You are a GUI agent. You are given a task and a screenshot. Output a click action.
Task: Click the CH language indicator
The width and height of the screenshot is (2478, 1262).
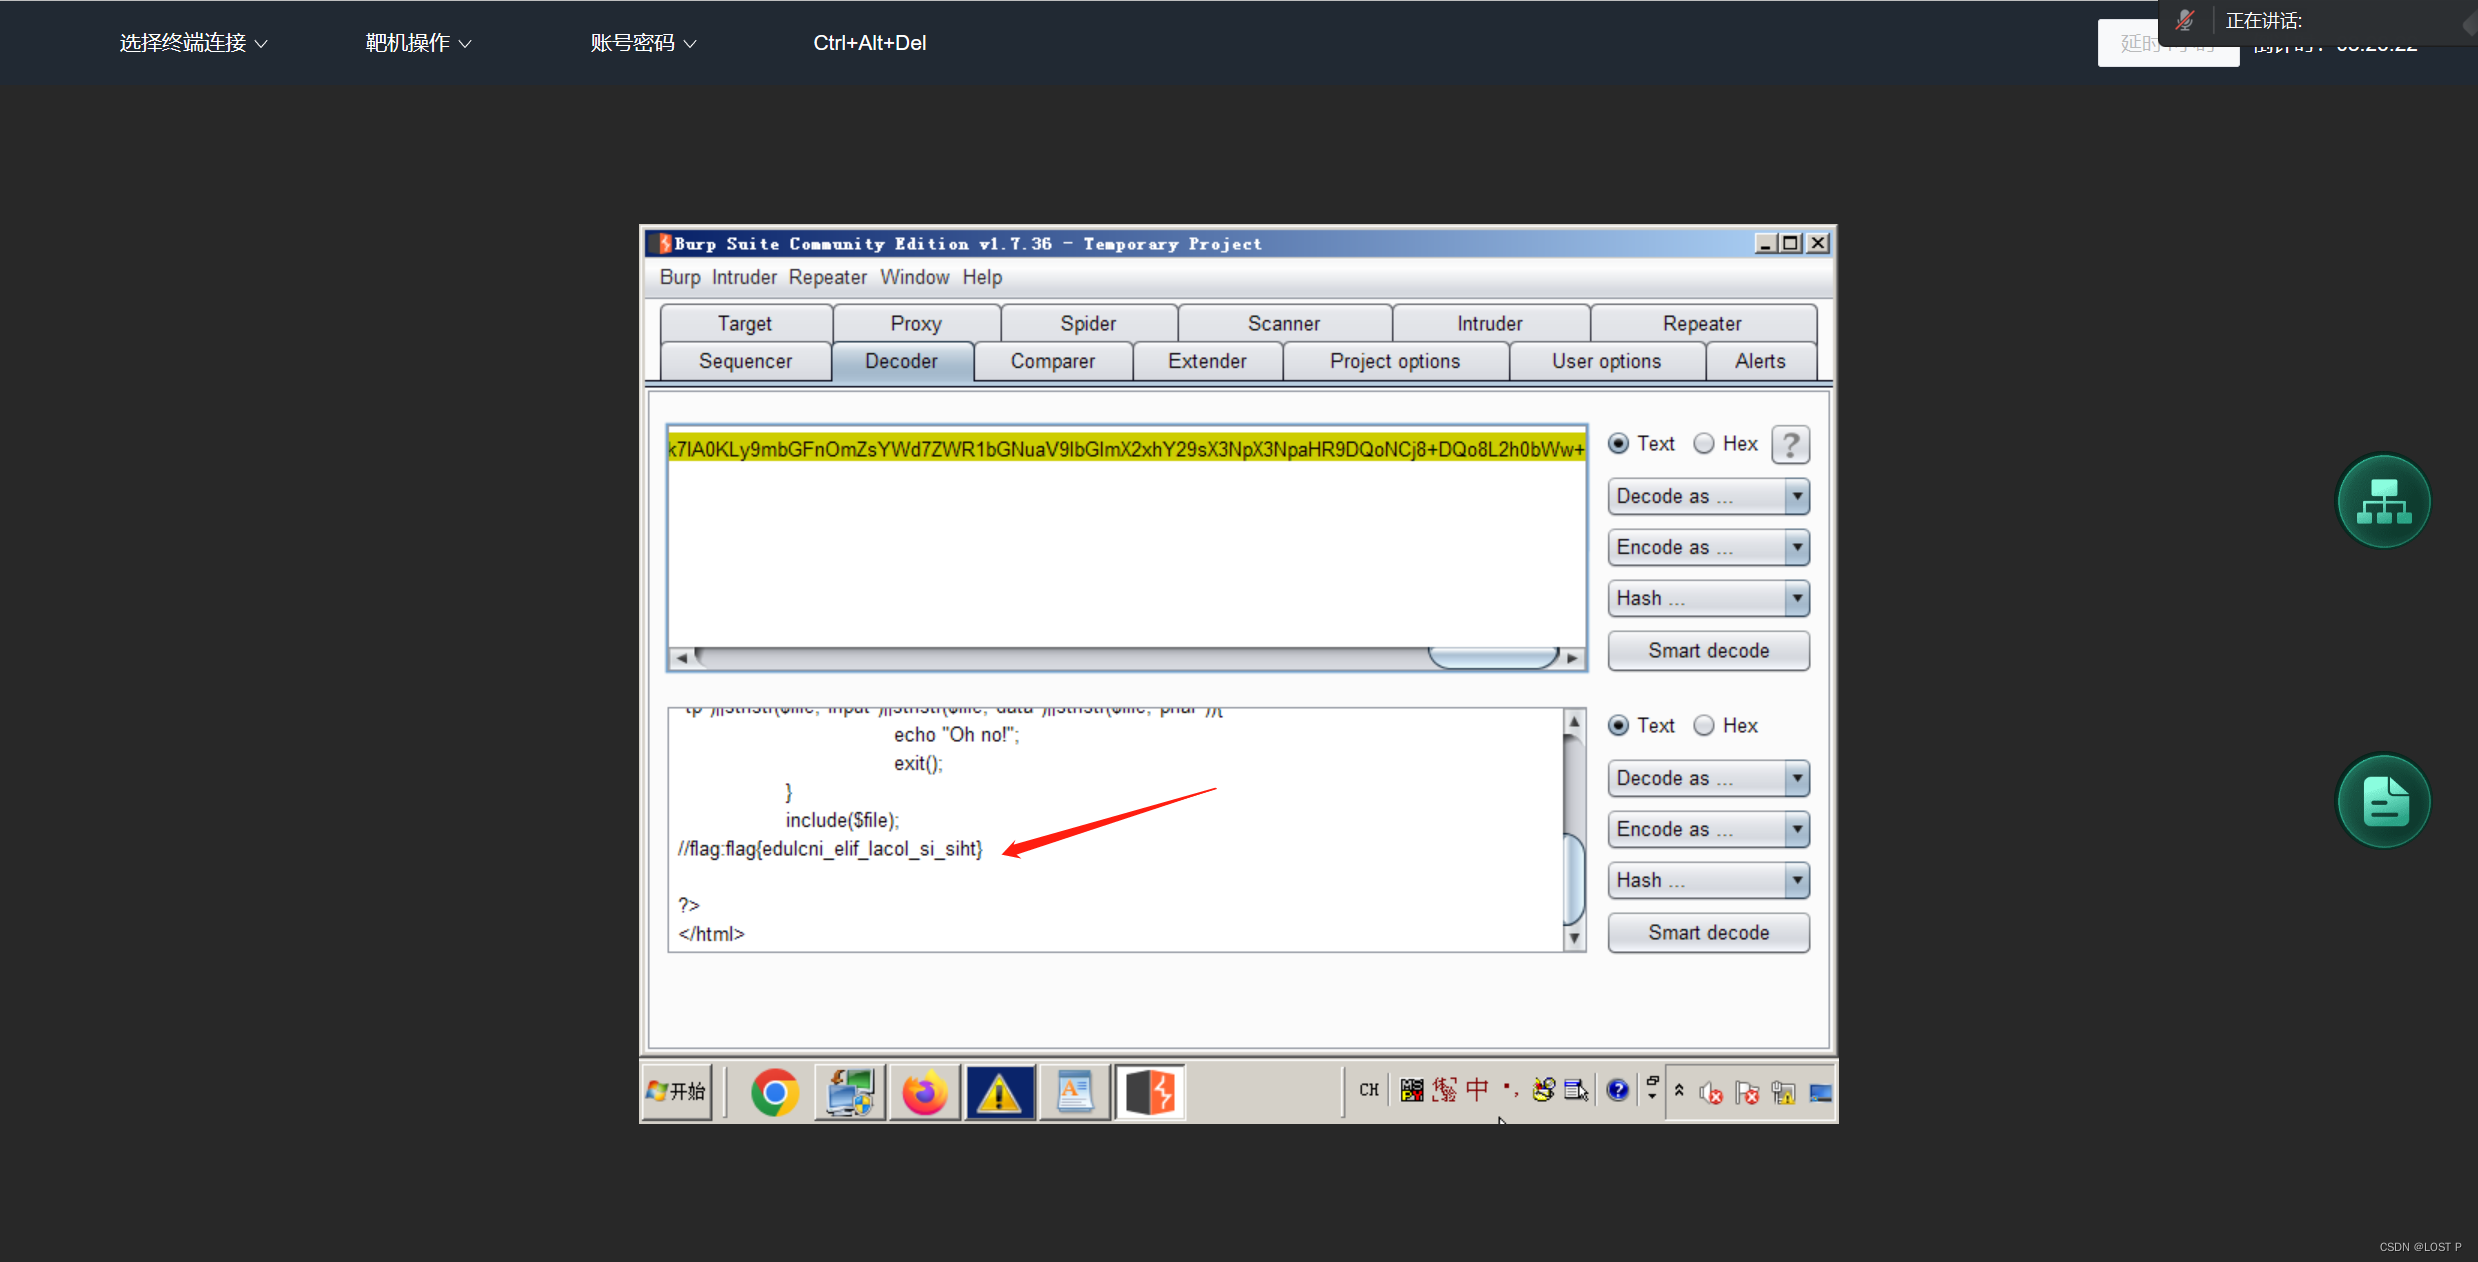(x=1369, y=1090)
